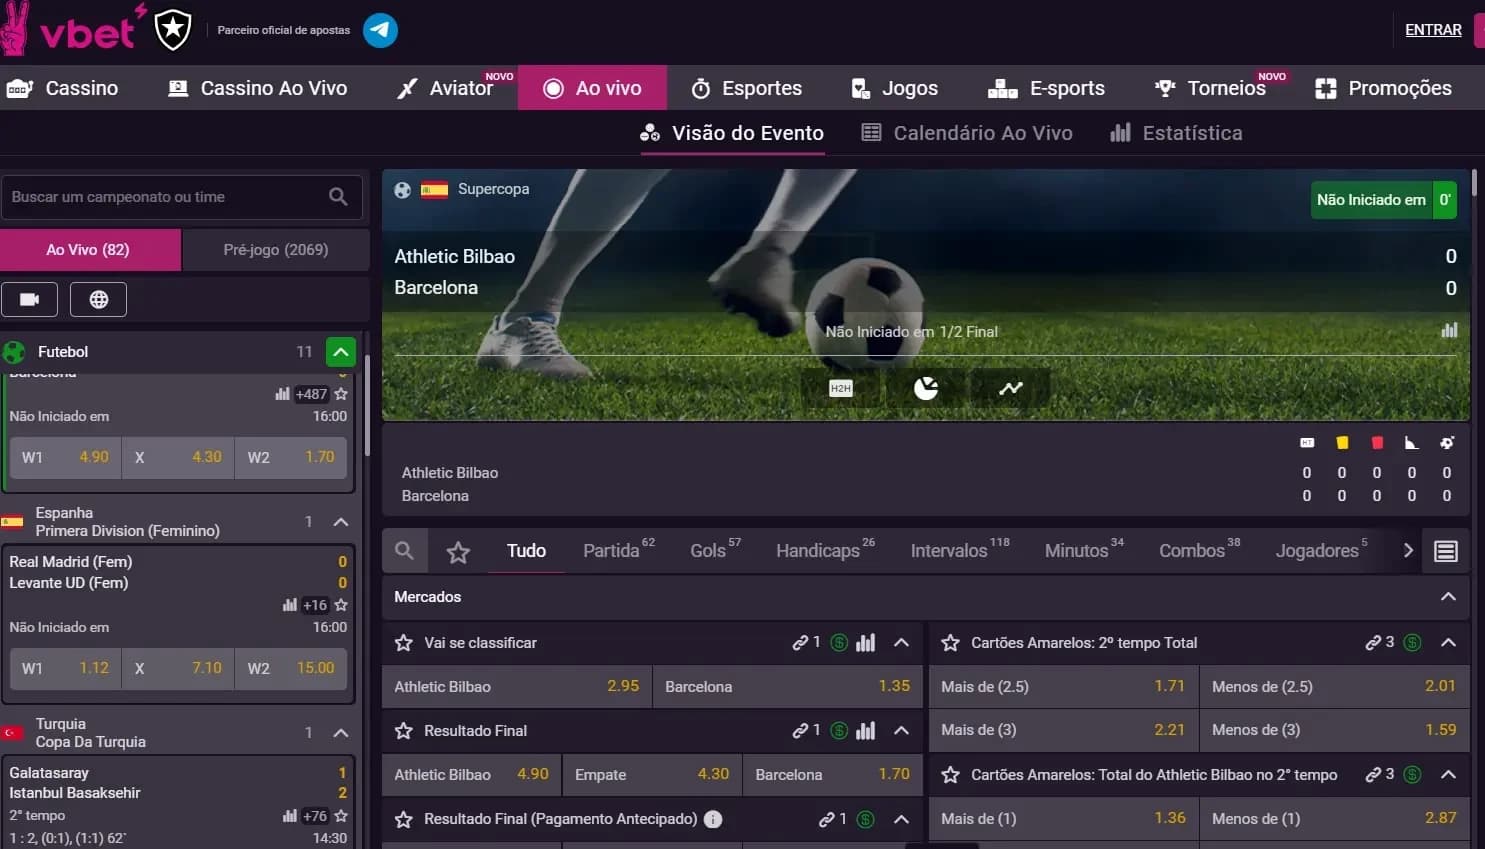Collapse Resultado Final (Pagamento Antecipado) market
Image resolution: width=1485 pixels, height=849 pixels.
point(901,819)
